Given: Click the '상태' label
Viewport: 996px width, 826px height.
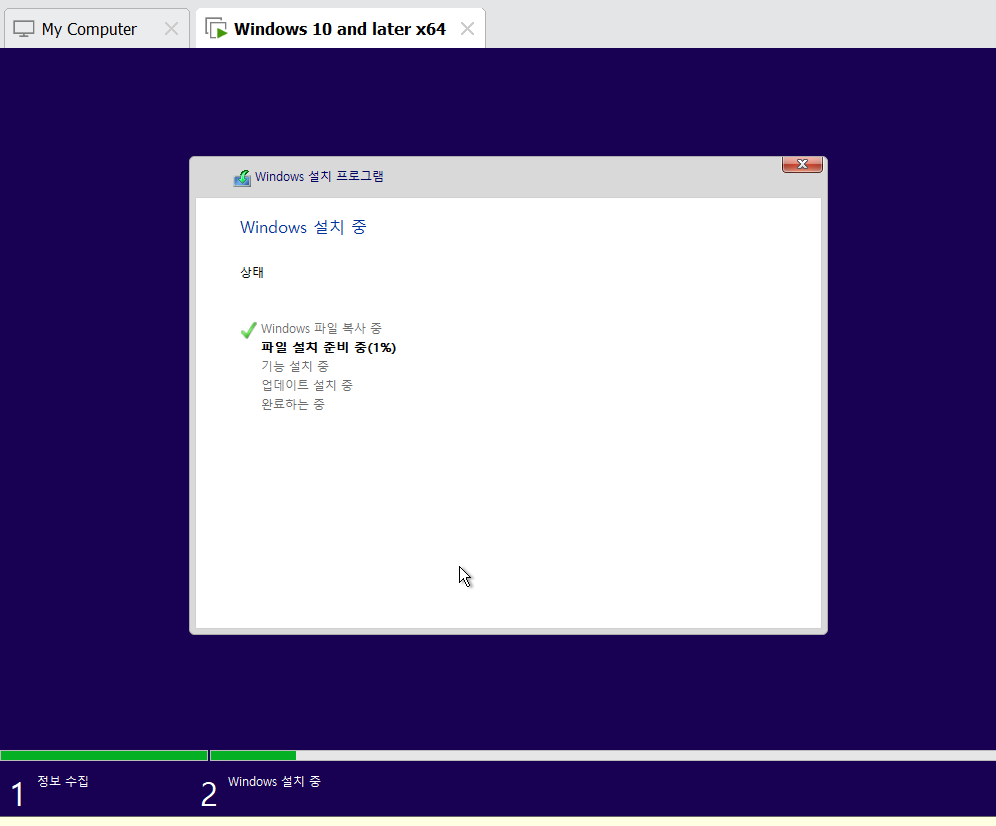Looking at the screenshot, I should point(252,272).
